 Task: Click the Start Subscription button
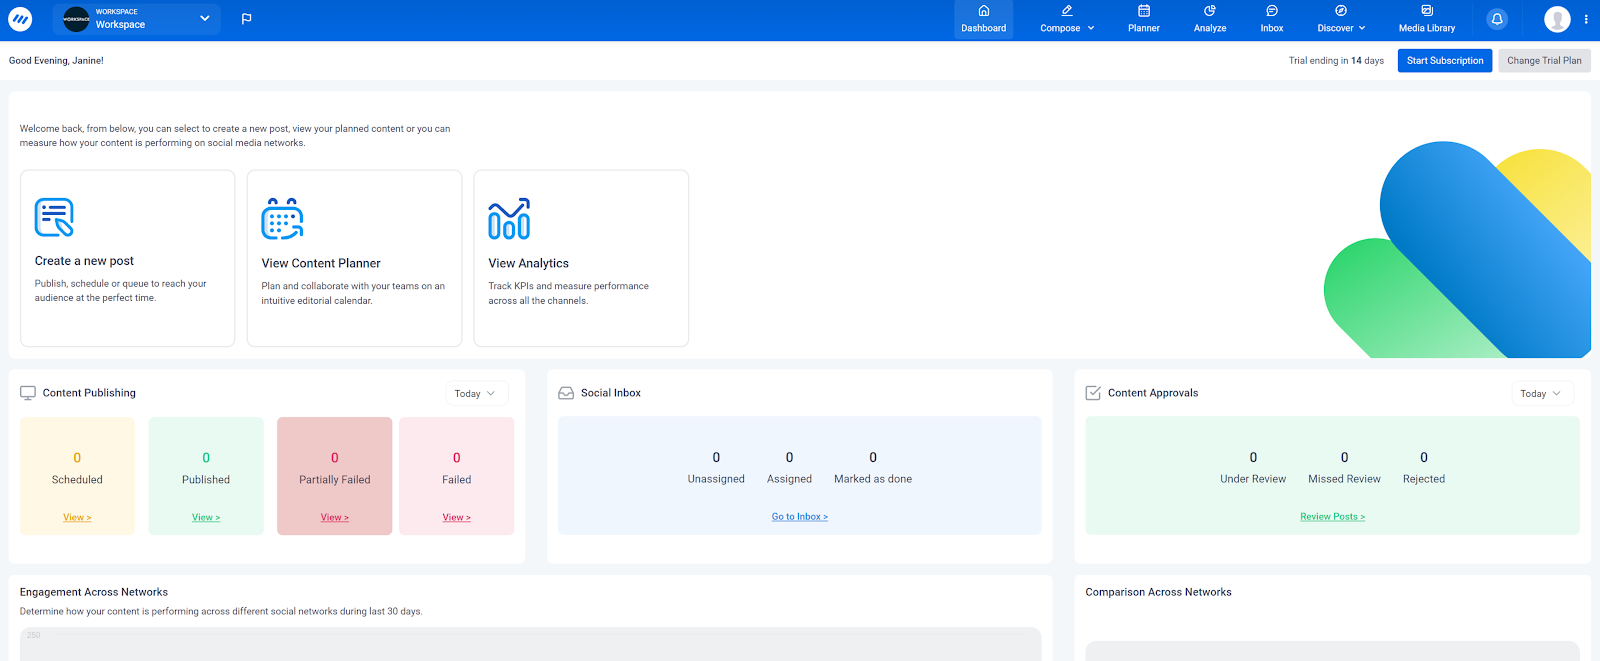[x=1445, y=61]
